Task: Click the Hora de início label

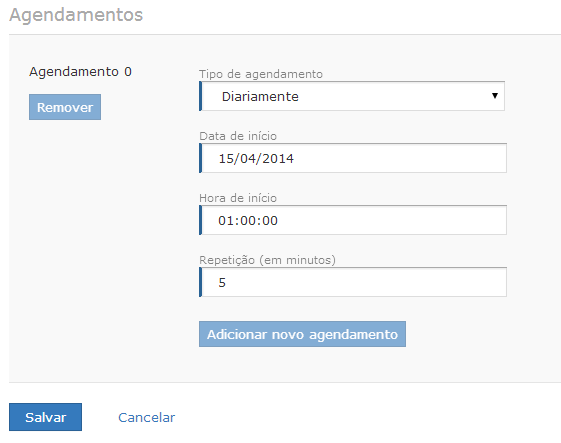Action: pyautogui.click(x=238, y=198)
